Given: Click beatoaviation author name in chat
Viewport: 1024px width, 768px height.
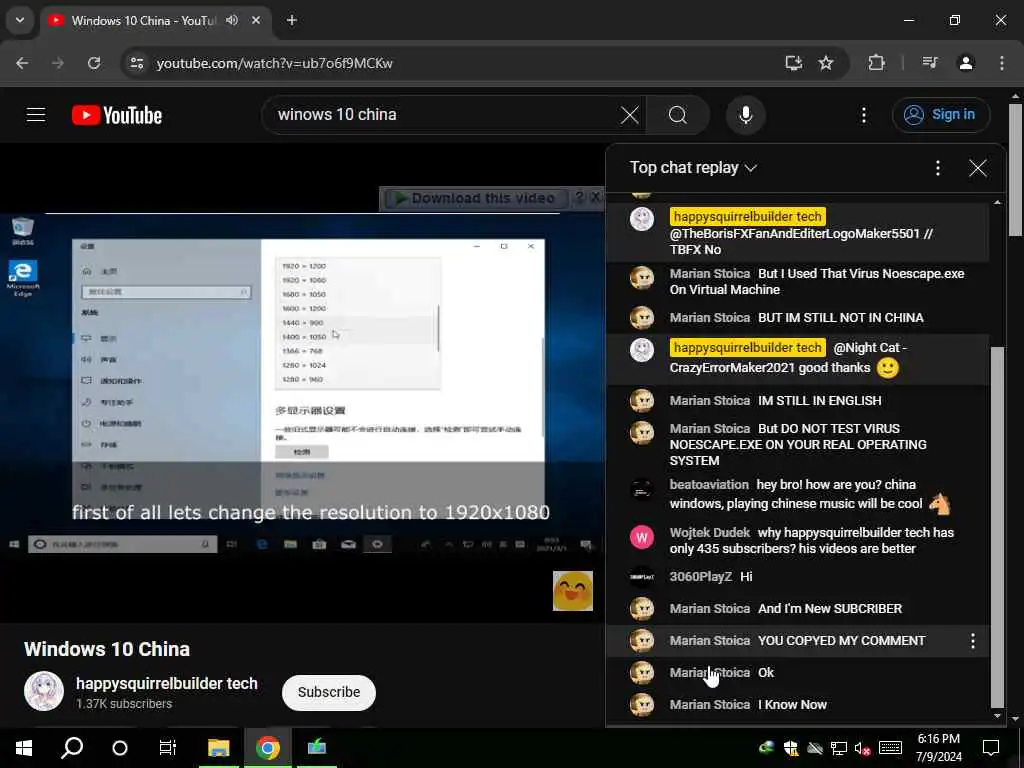Looking at the screenshot, I should click(x=709, y=485).
